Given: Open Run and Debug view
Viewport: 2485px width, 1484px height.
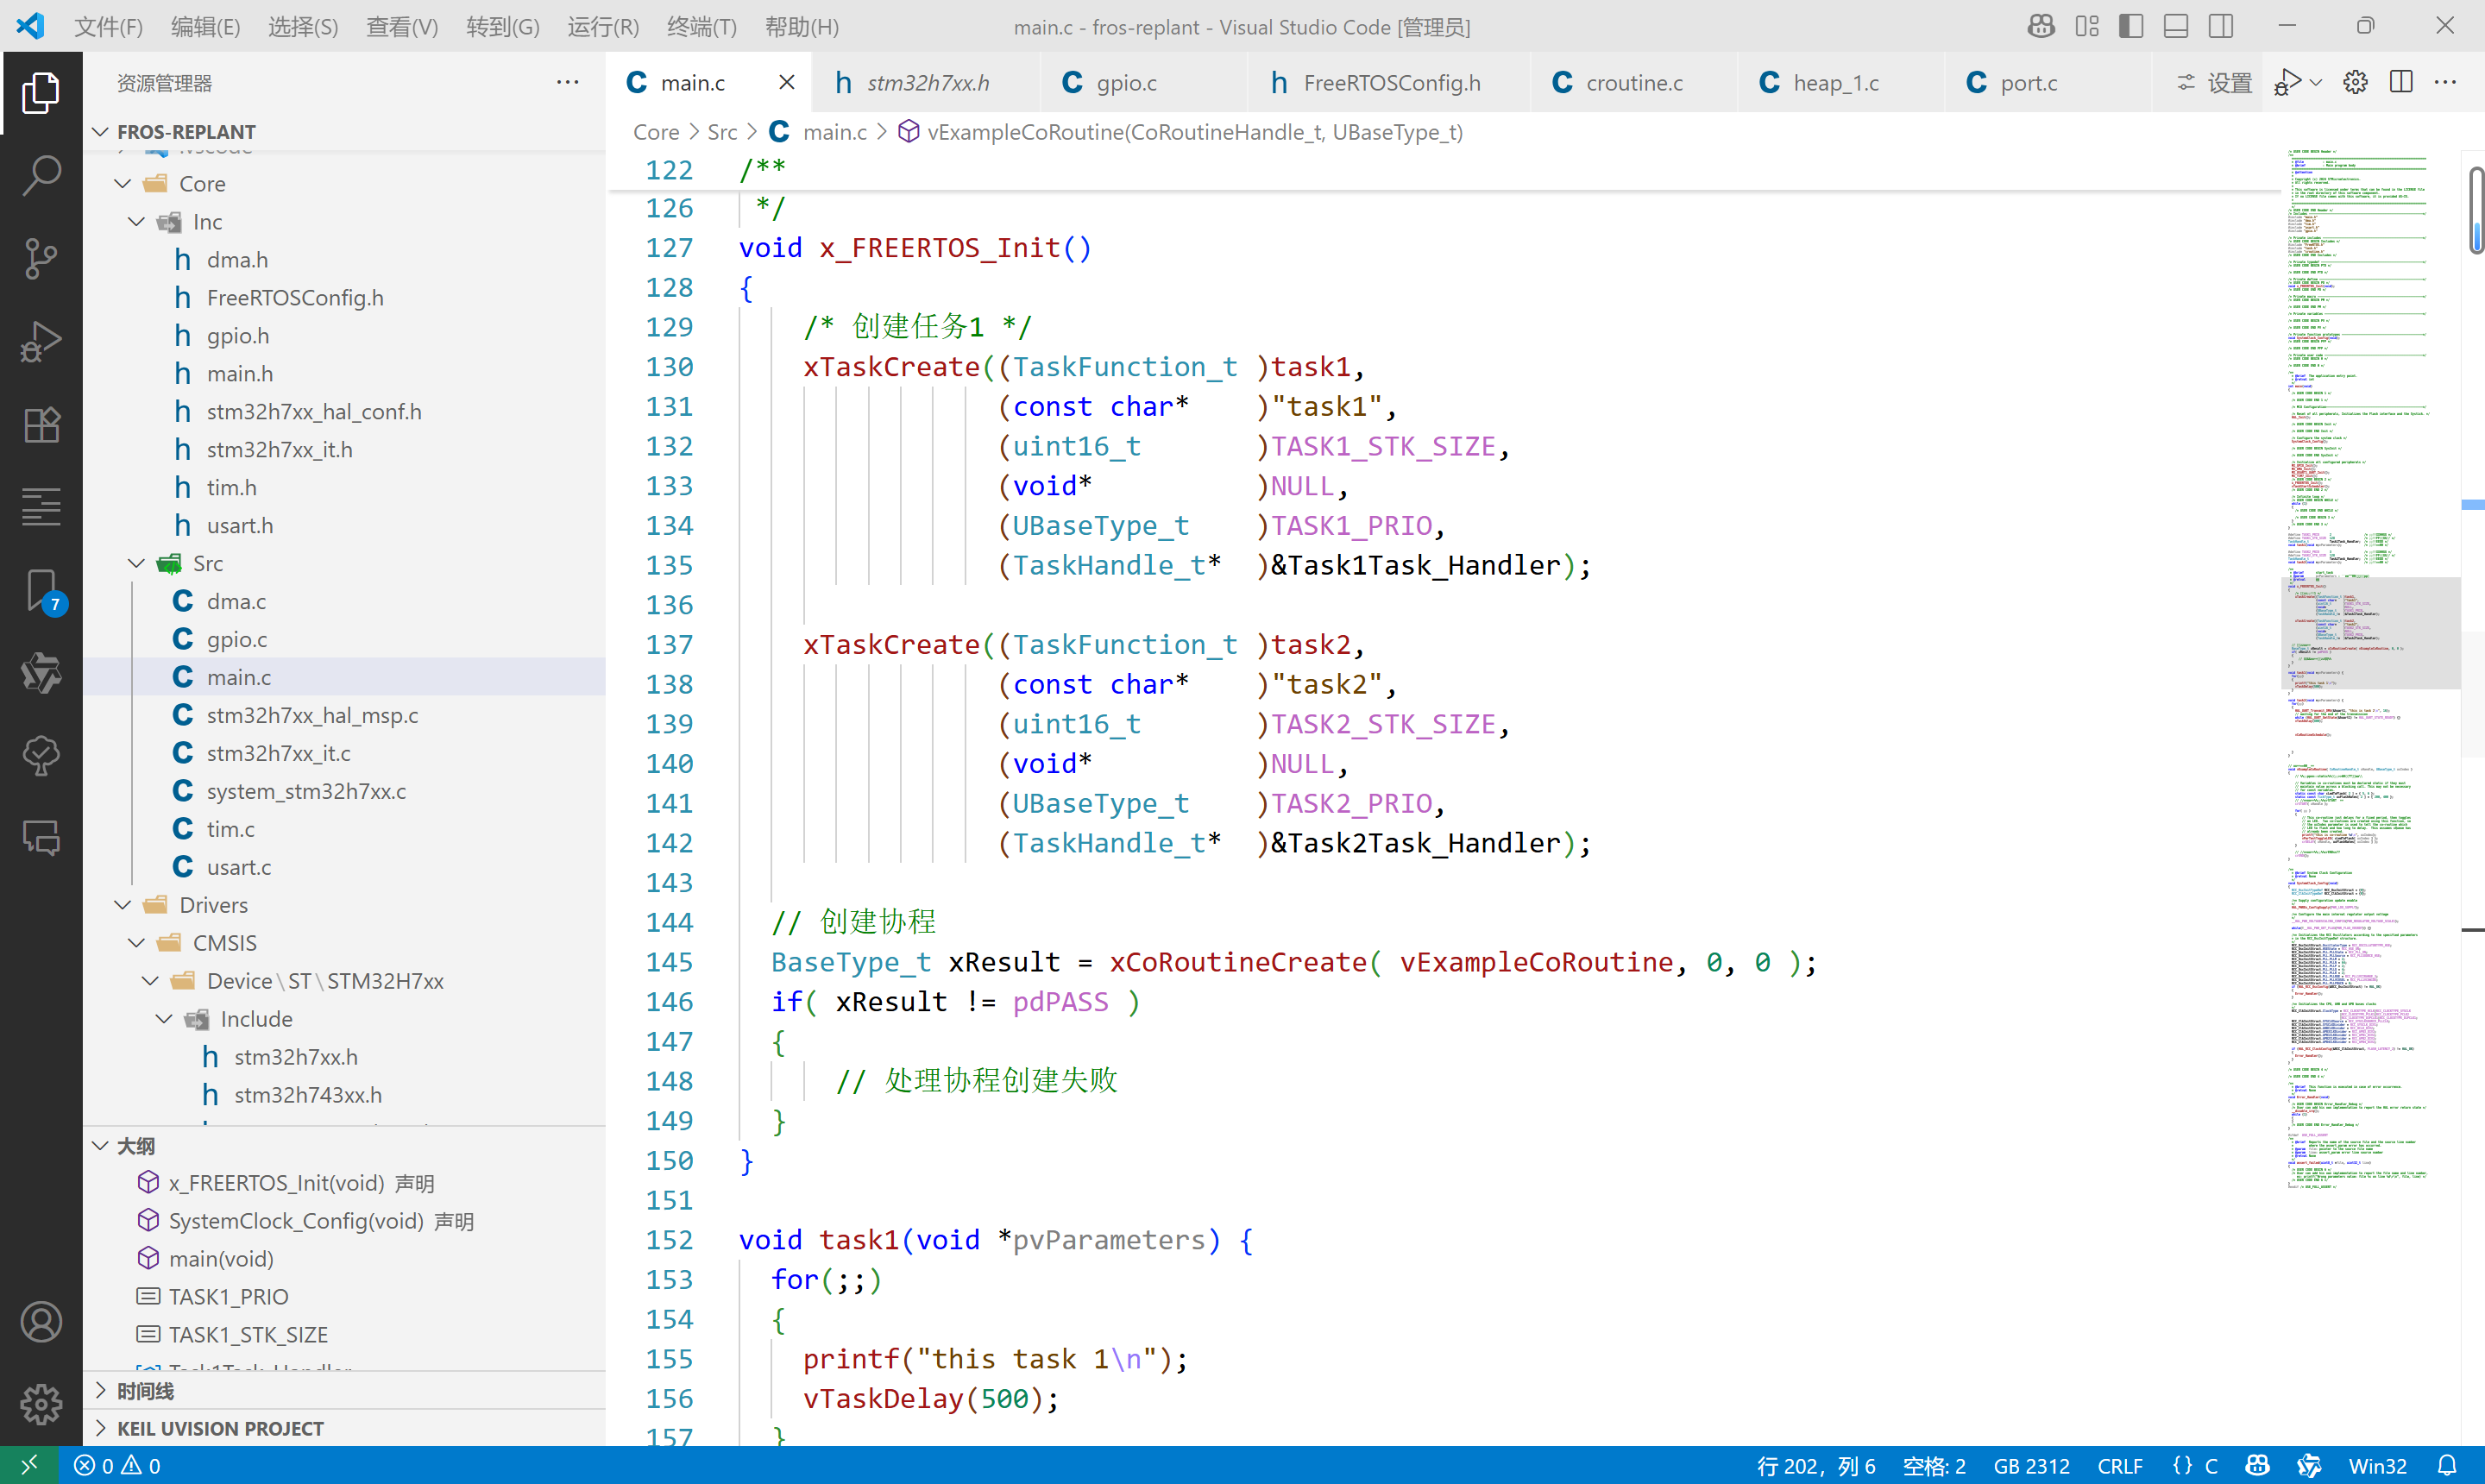Looking at the screenshot, I should tap(41, 342).
